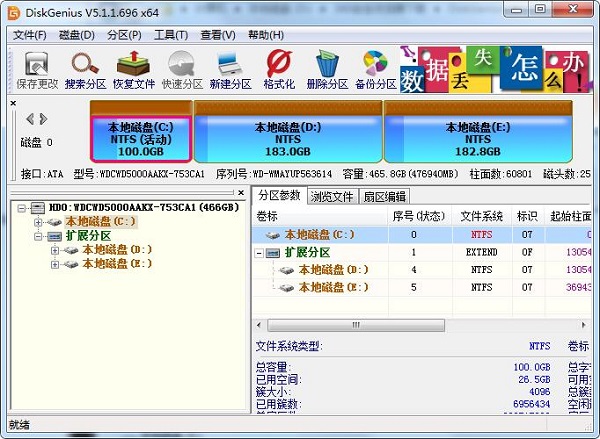Collapse 扩展分区 row in partition table
Screen dimensions: 600x439
point(259,253)
